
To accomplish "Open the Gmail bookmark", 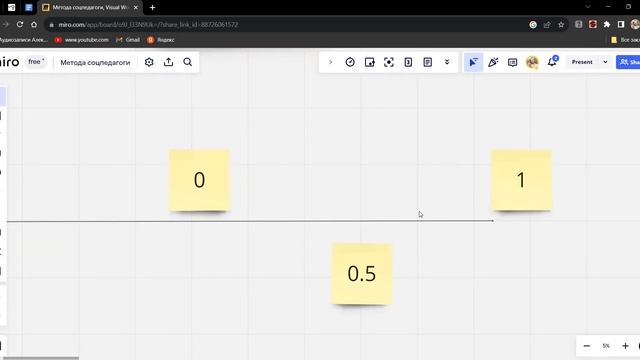I will (x=128, y=40).
